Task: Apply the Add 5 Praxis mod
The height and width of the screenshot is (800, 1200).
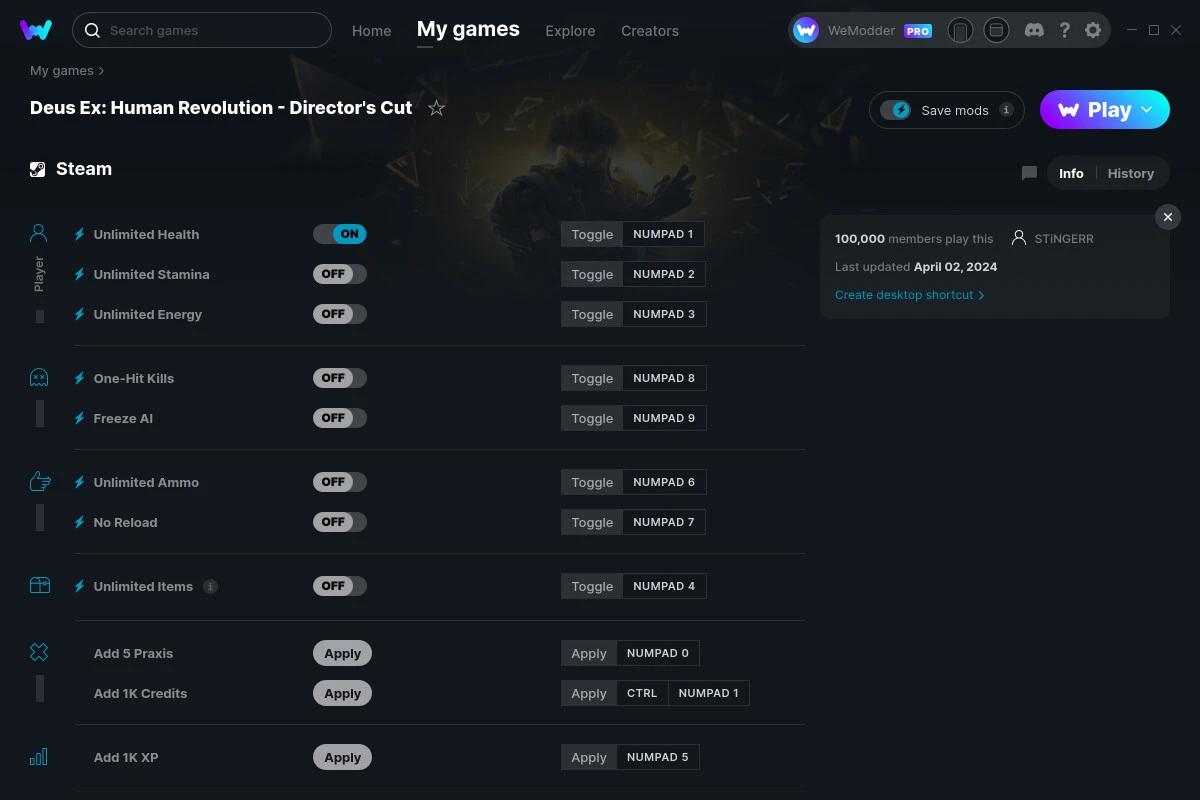Action: [342, 653]
